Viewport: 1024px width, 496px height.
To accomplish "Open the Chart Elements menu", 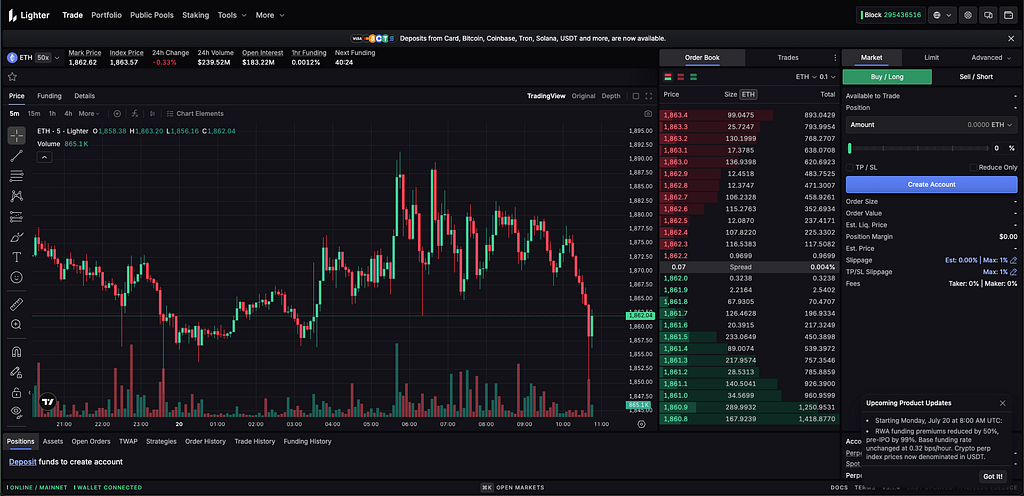I will point(195,114).
